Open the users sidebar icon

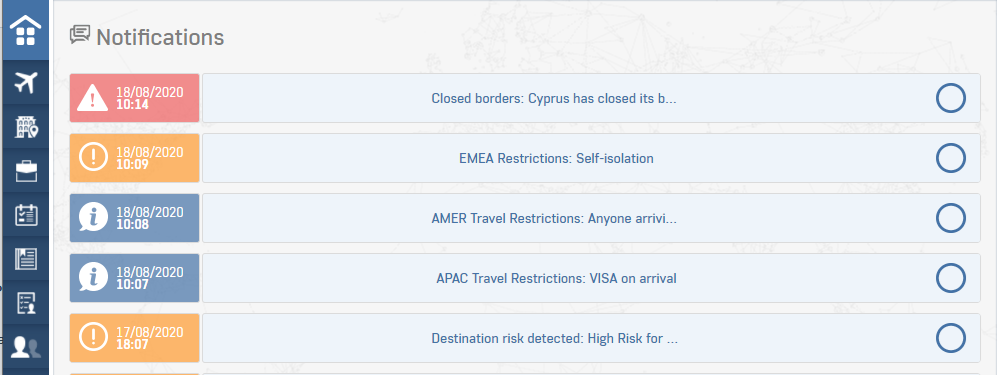25,347
